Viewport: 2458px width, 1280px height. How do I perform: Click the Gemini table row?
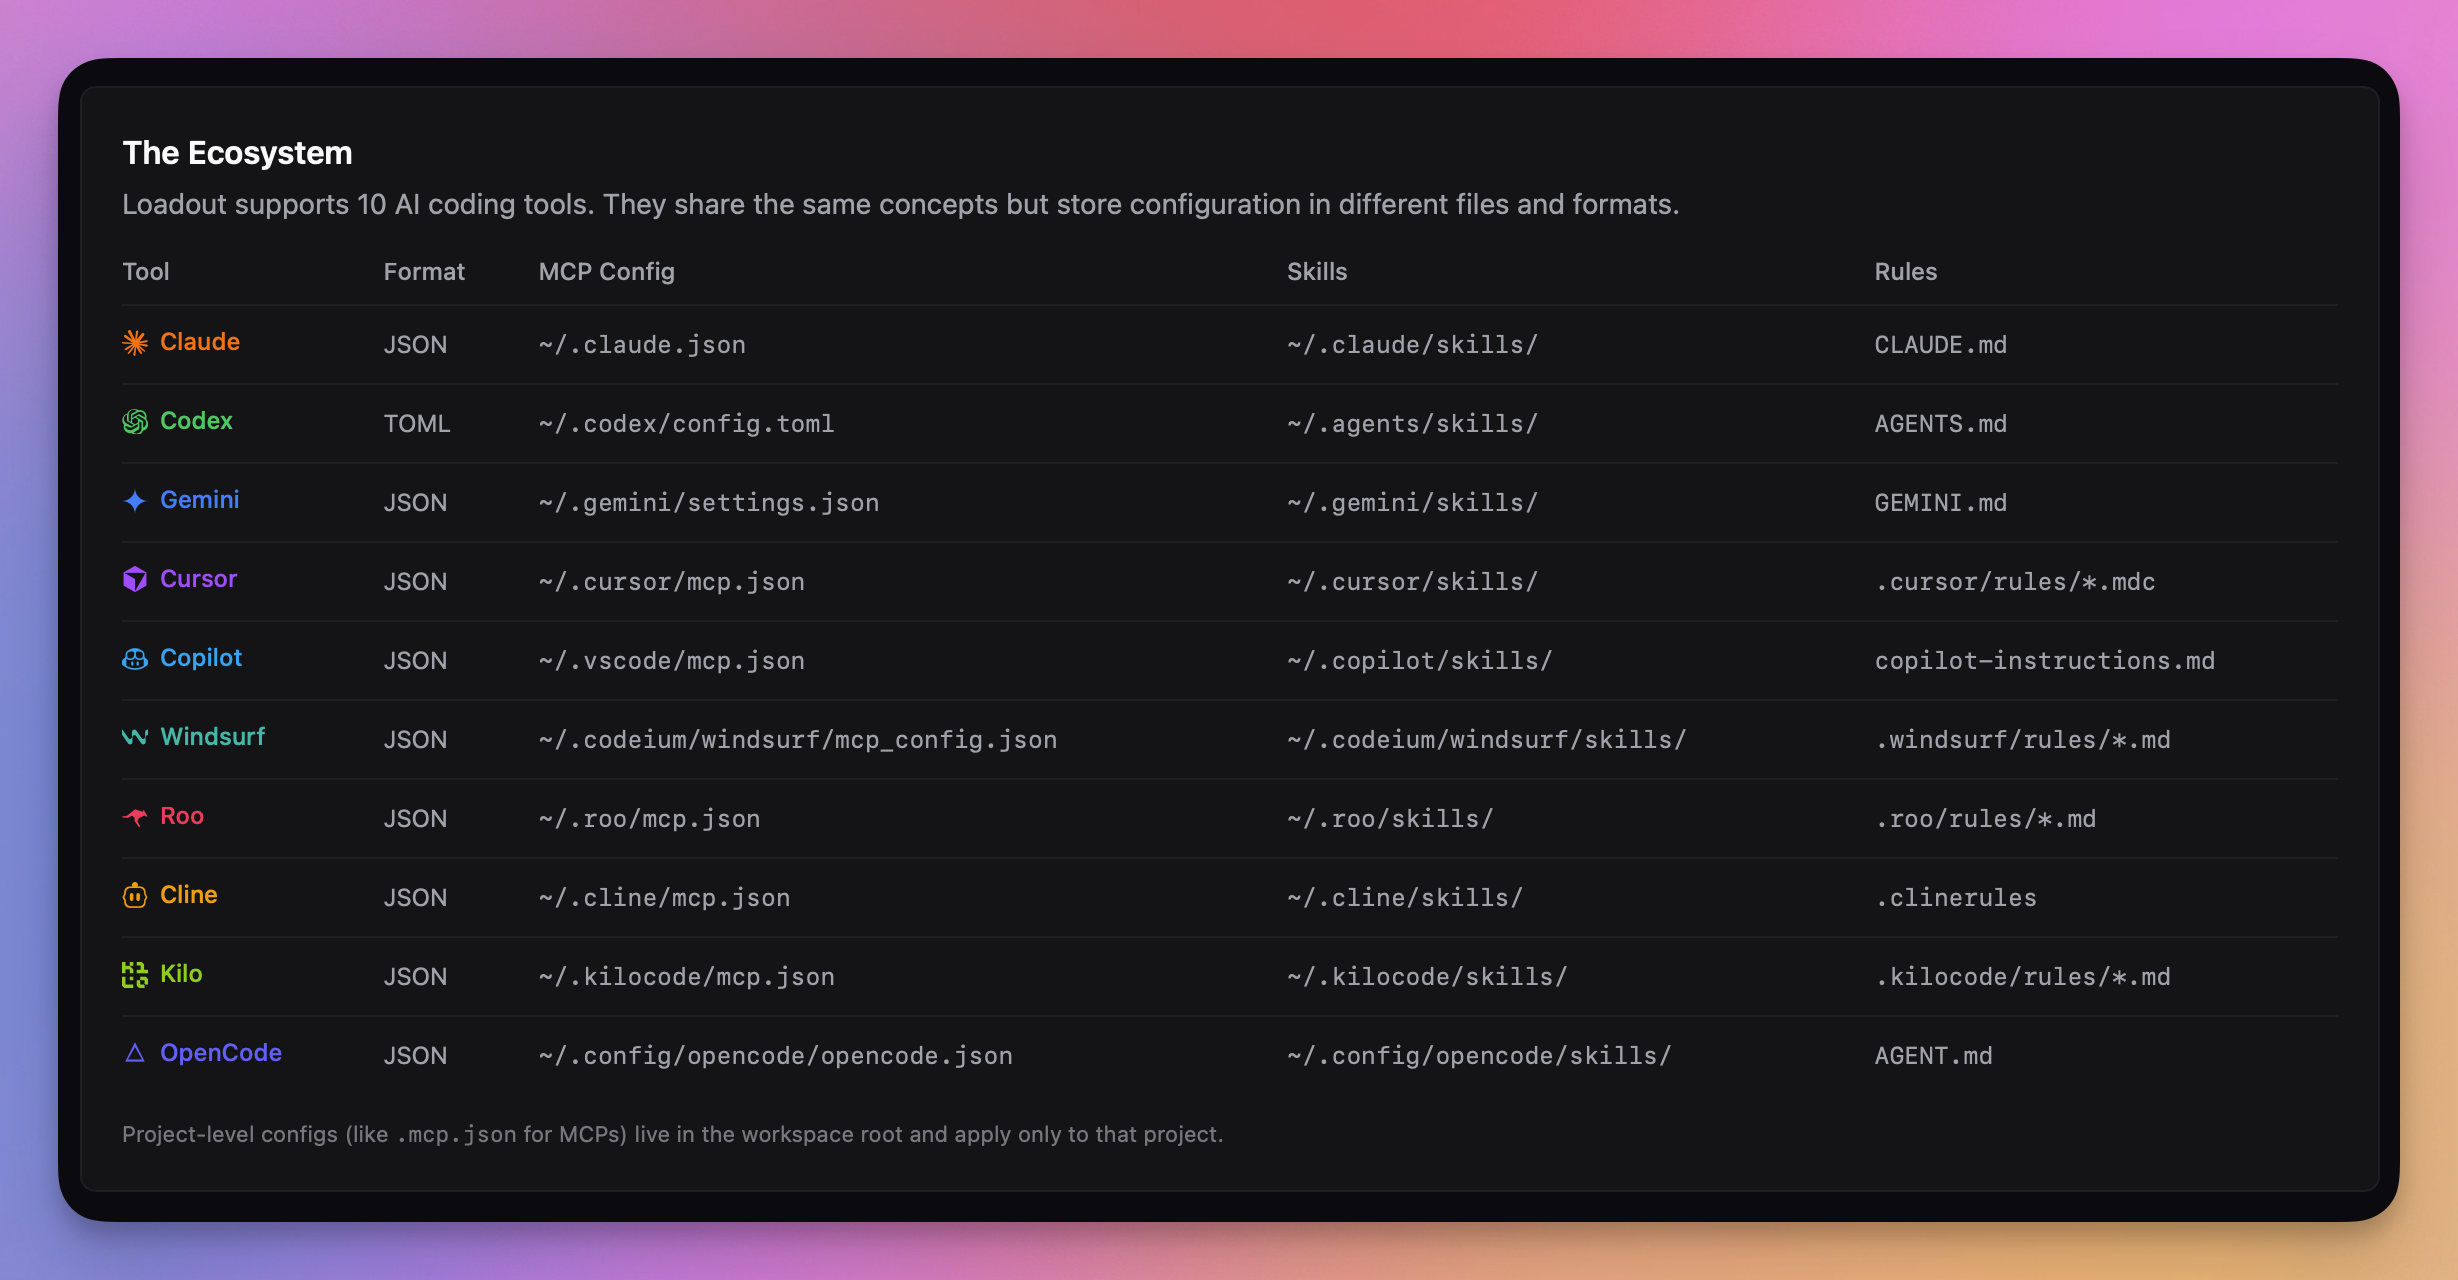[1100, 501]
